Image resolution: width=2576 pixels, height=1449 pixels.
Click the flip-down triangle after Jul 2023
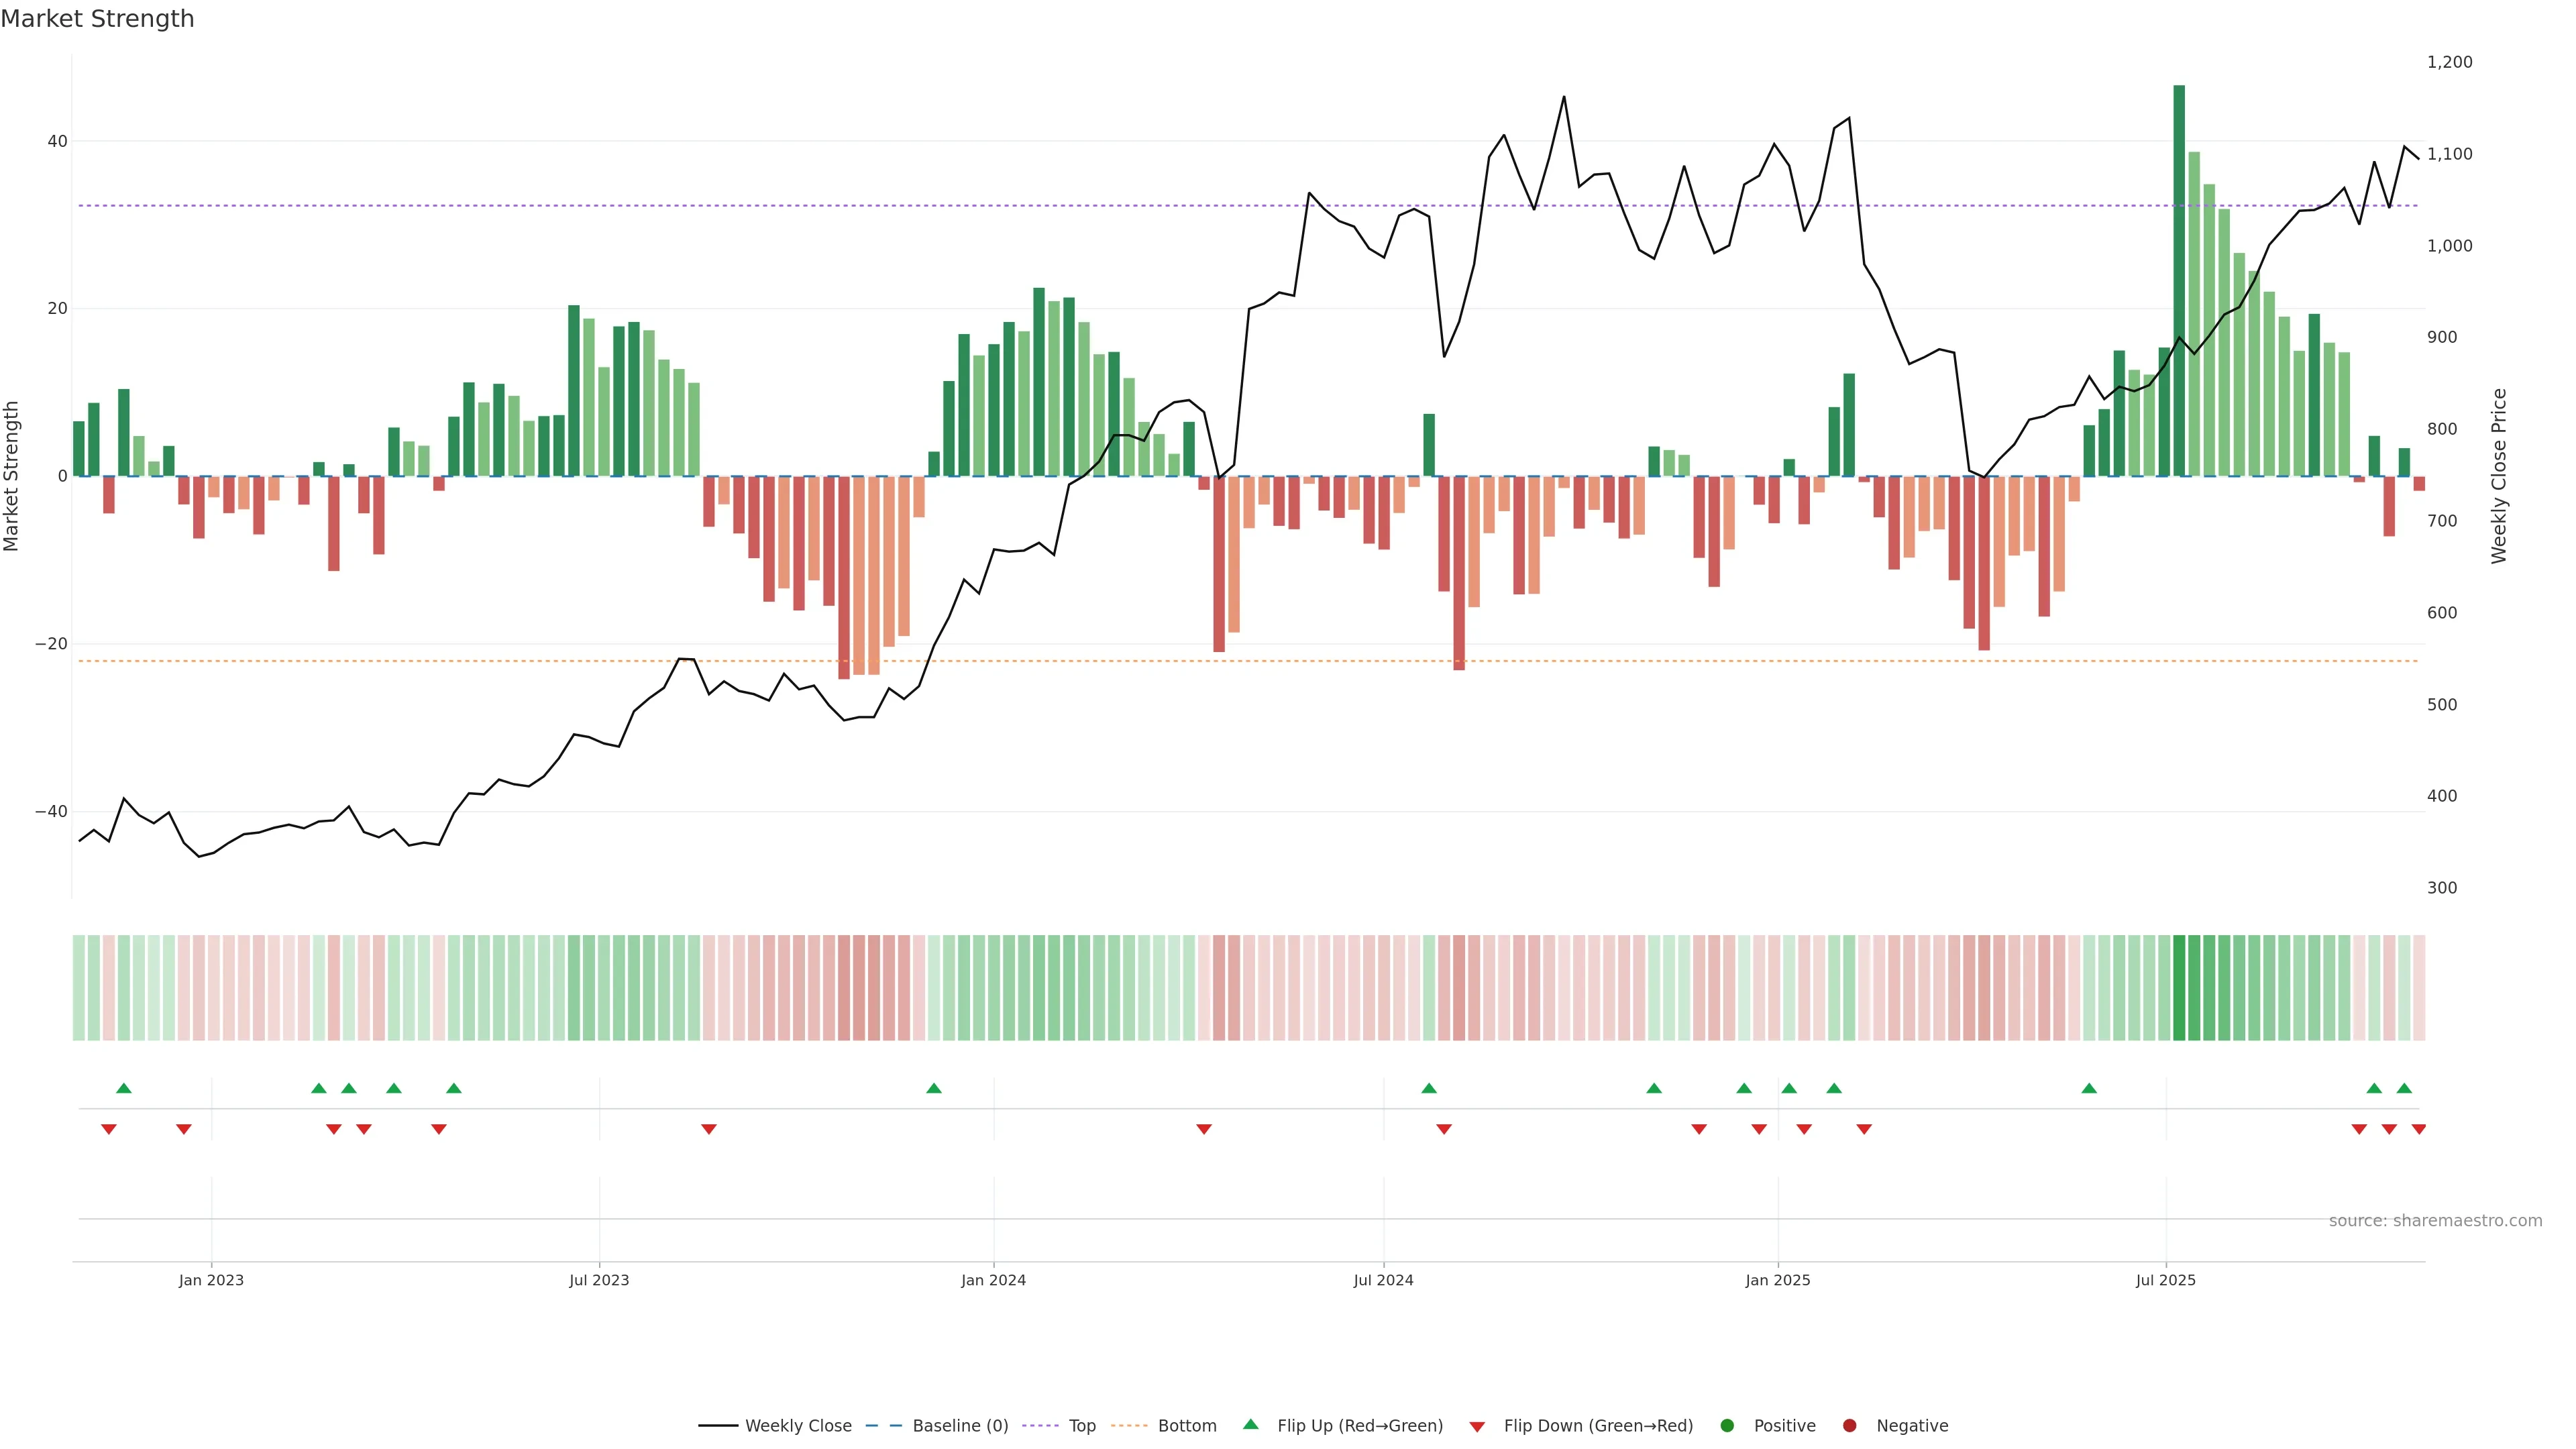pos(709,1129)
